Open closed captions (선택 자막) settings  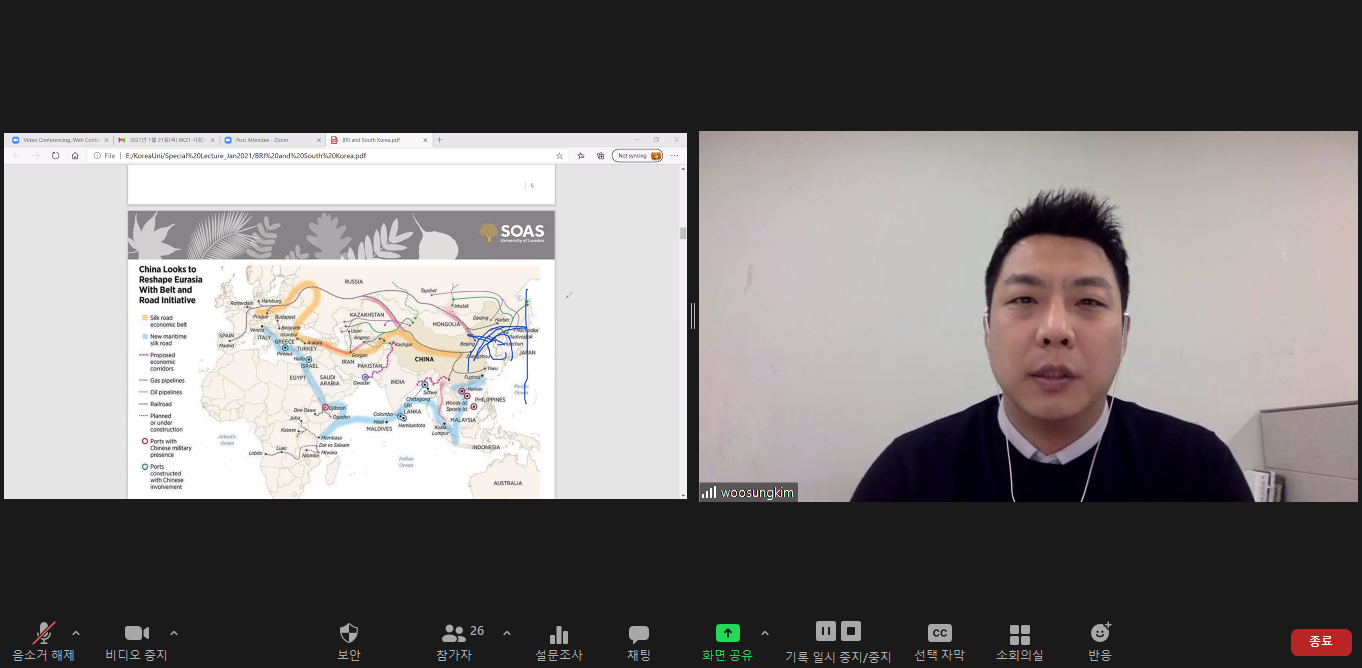pyautogui.click(x=939, y=633)
